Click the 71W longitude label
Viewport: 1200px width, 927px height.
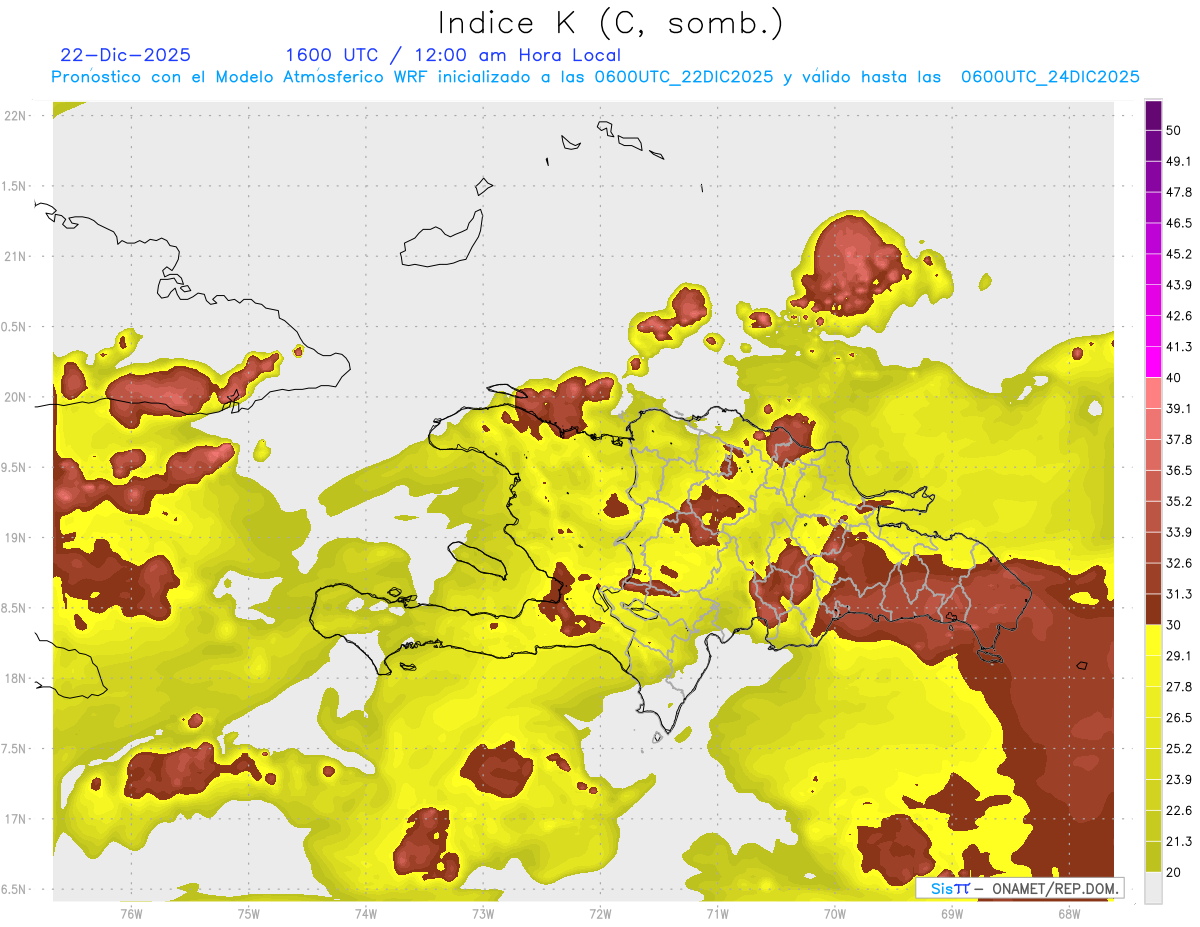pyautogui.click(x=717, y=913)
